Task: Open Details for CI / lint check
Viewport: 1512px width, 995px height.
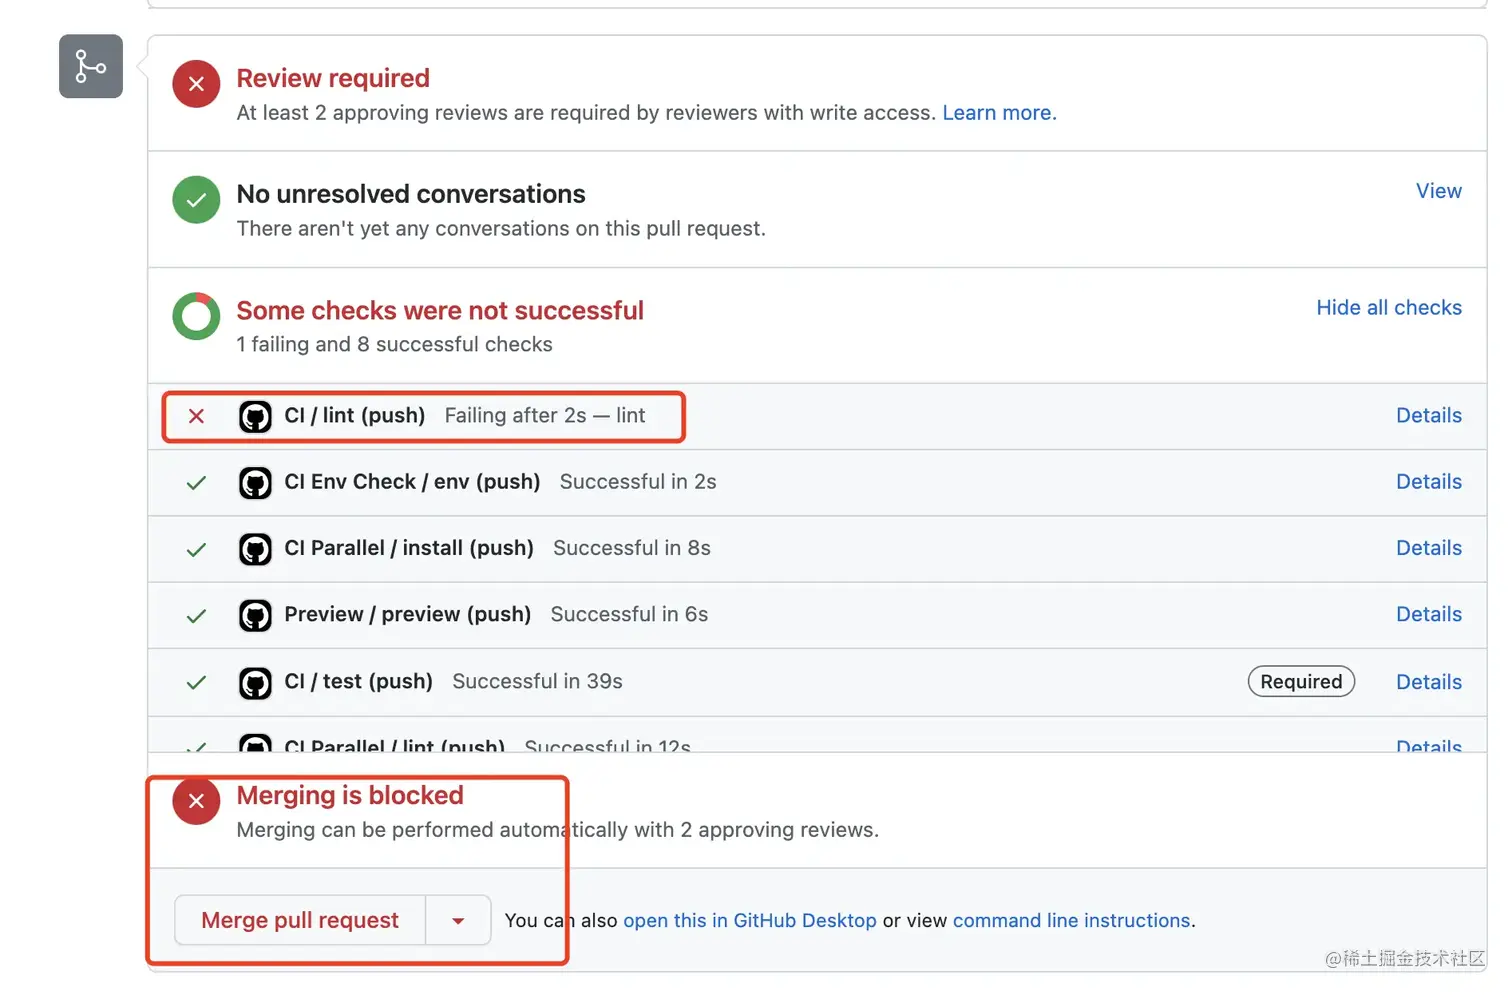Action: (1428, 416)
